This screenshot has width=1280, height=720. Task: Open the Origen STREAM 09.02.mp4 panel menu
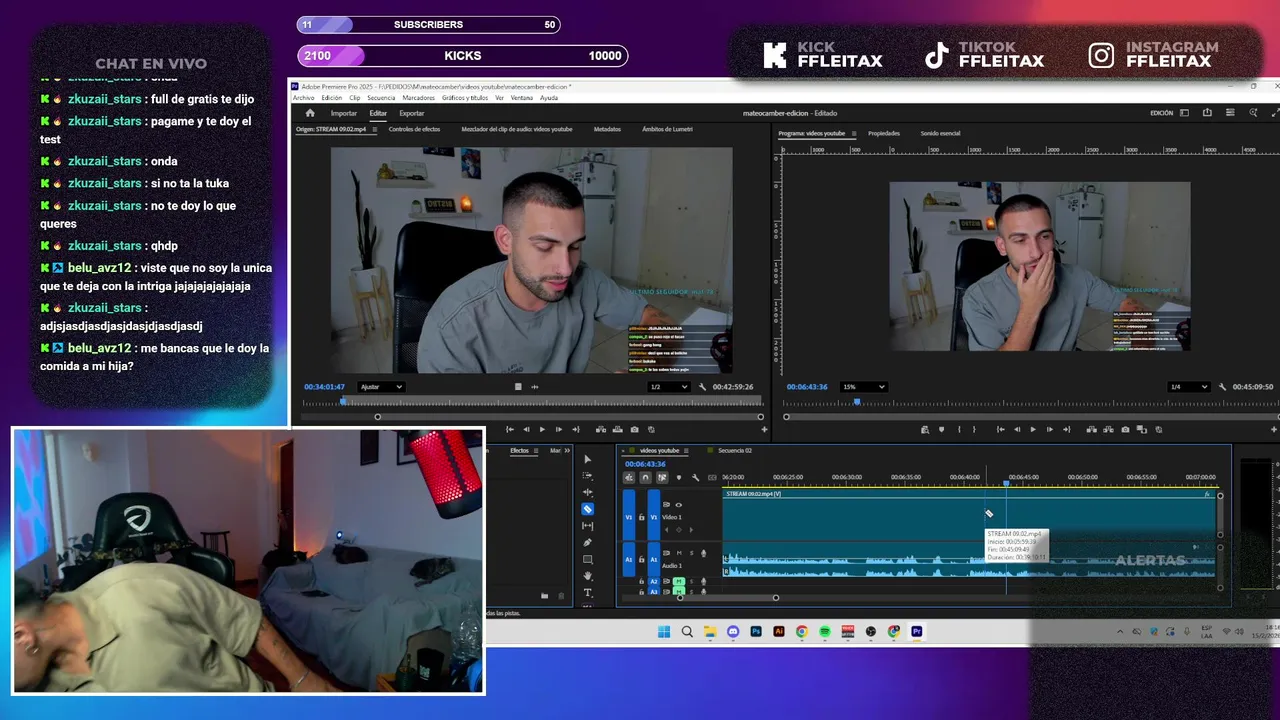375,129
